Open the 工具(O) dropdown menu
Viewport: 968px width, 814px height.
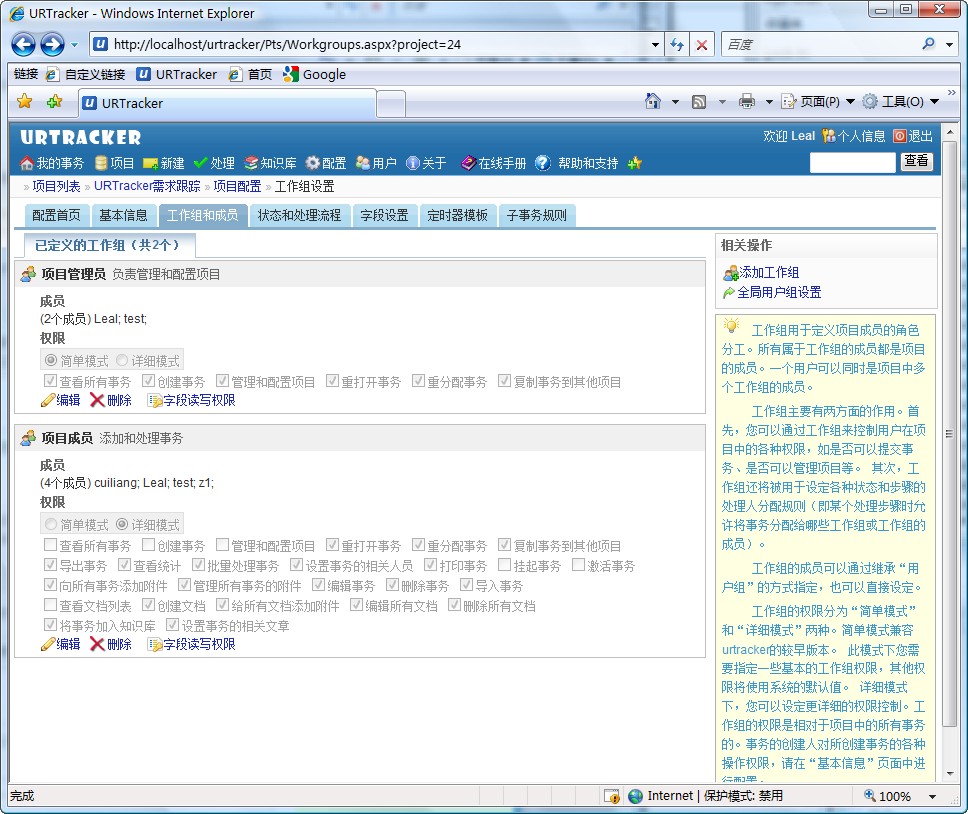tap(901, 102)
